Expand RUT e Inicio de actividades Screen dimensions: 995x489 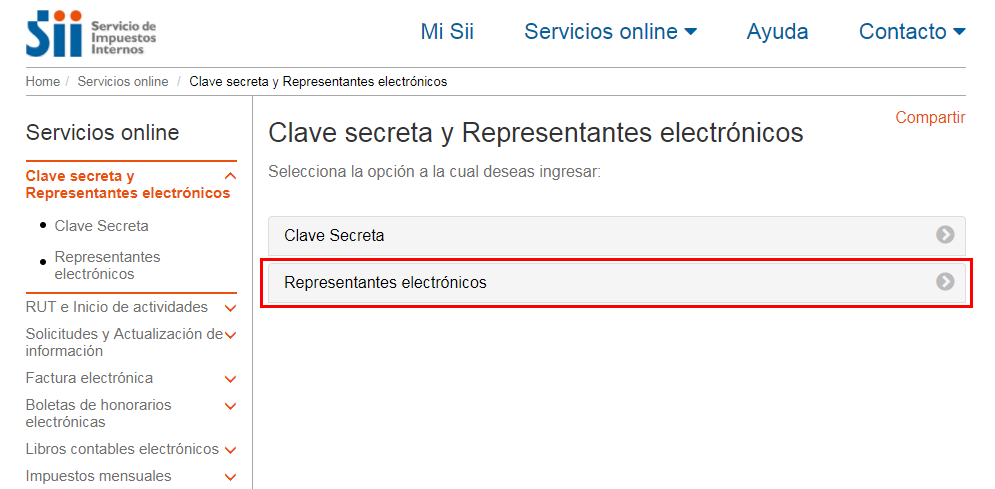pyautogui.click(x=230, y=308)
